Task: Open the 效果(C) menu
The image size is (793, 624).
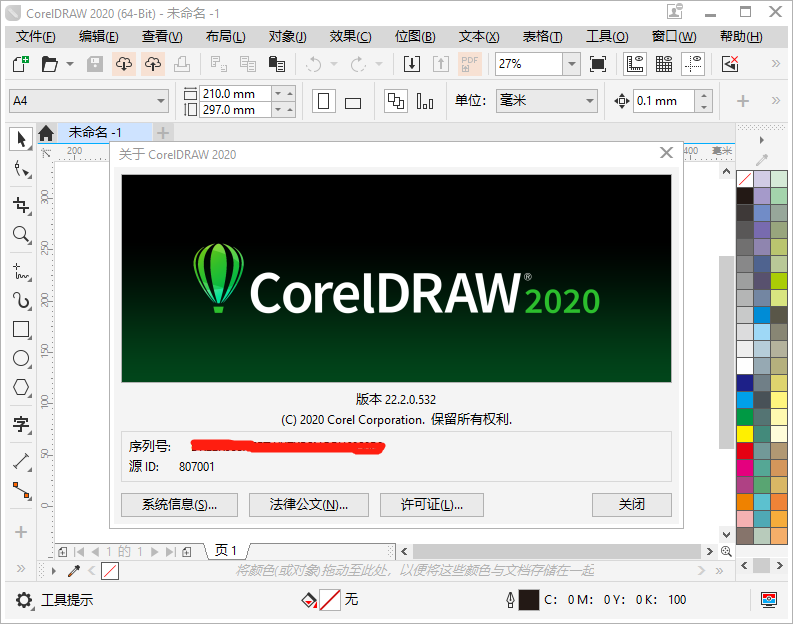Action: (x=350, y=37)
